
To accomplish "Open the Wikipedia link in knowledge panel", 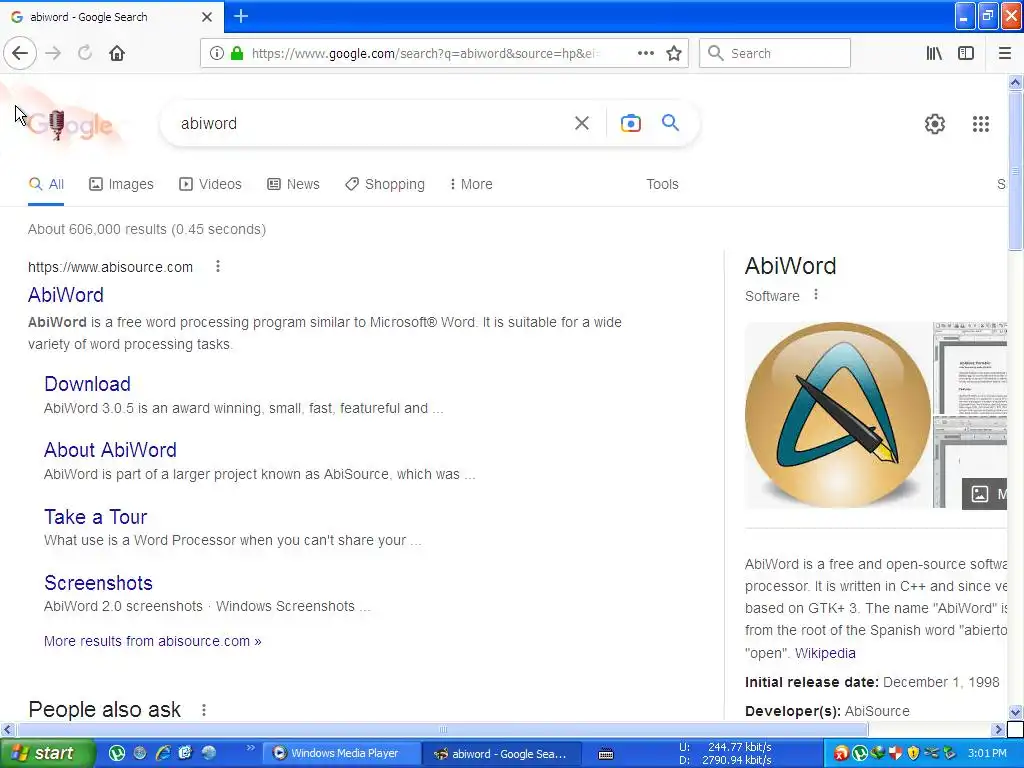I will (x=825, y=653).
